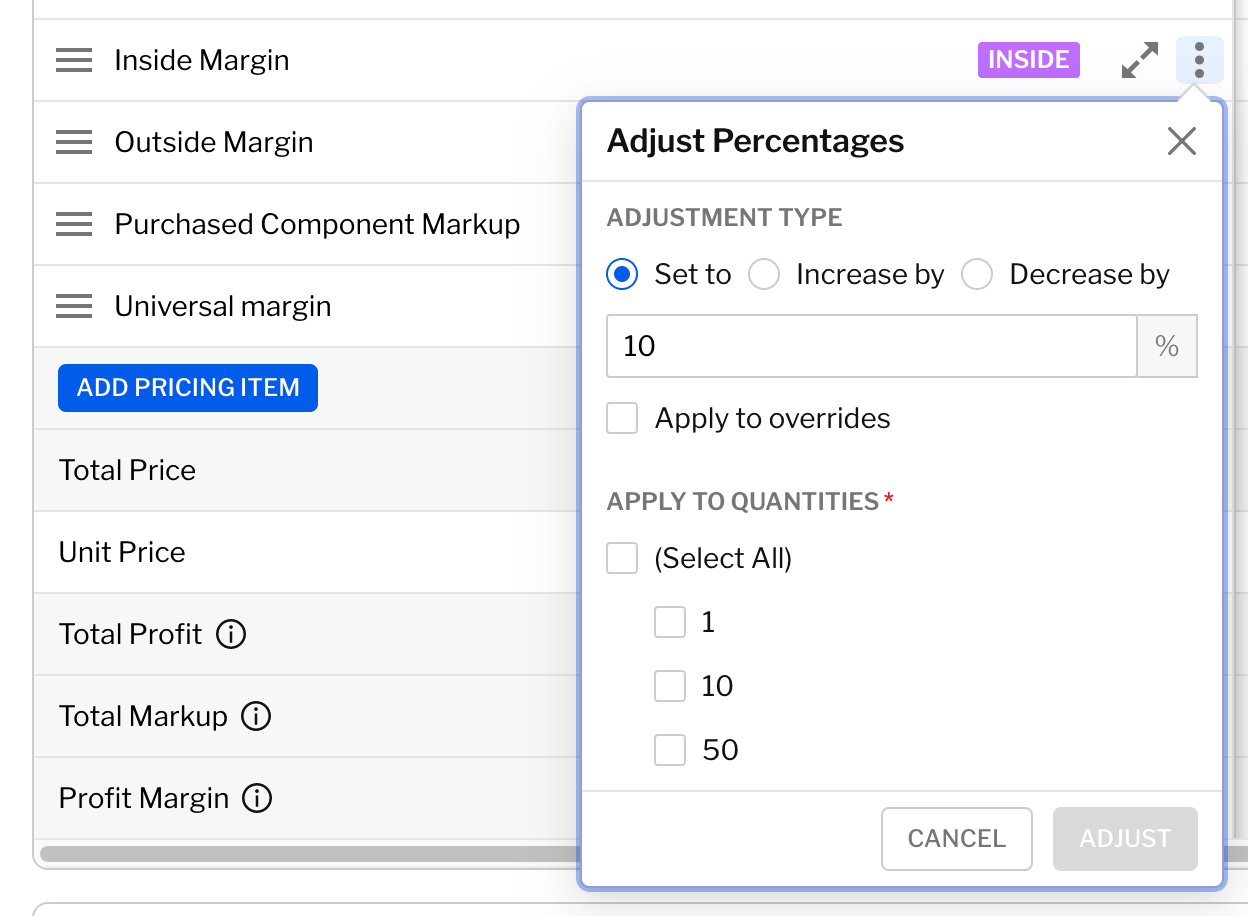Grab the Purchased Component Markup reorder handle
This screenshot has height=916, width=1248.
point(74,224)
